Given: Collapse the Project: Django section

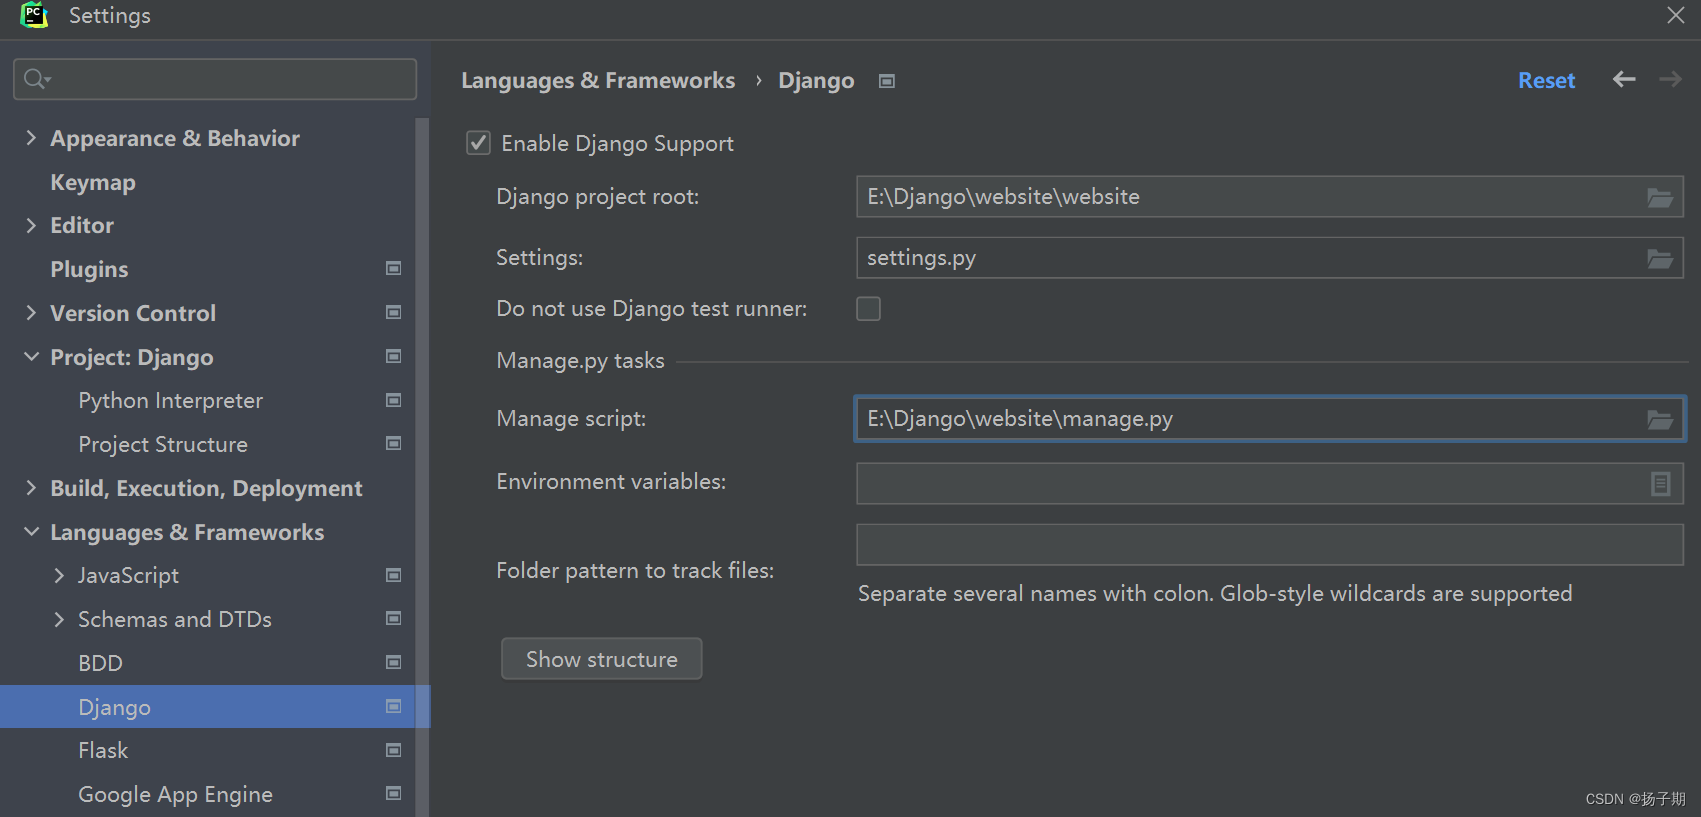Looking at the screenshot, I should pos(31,357).
